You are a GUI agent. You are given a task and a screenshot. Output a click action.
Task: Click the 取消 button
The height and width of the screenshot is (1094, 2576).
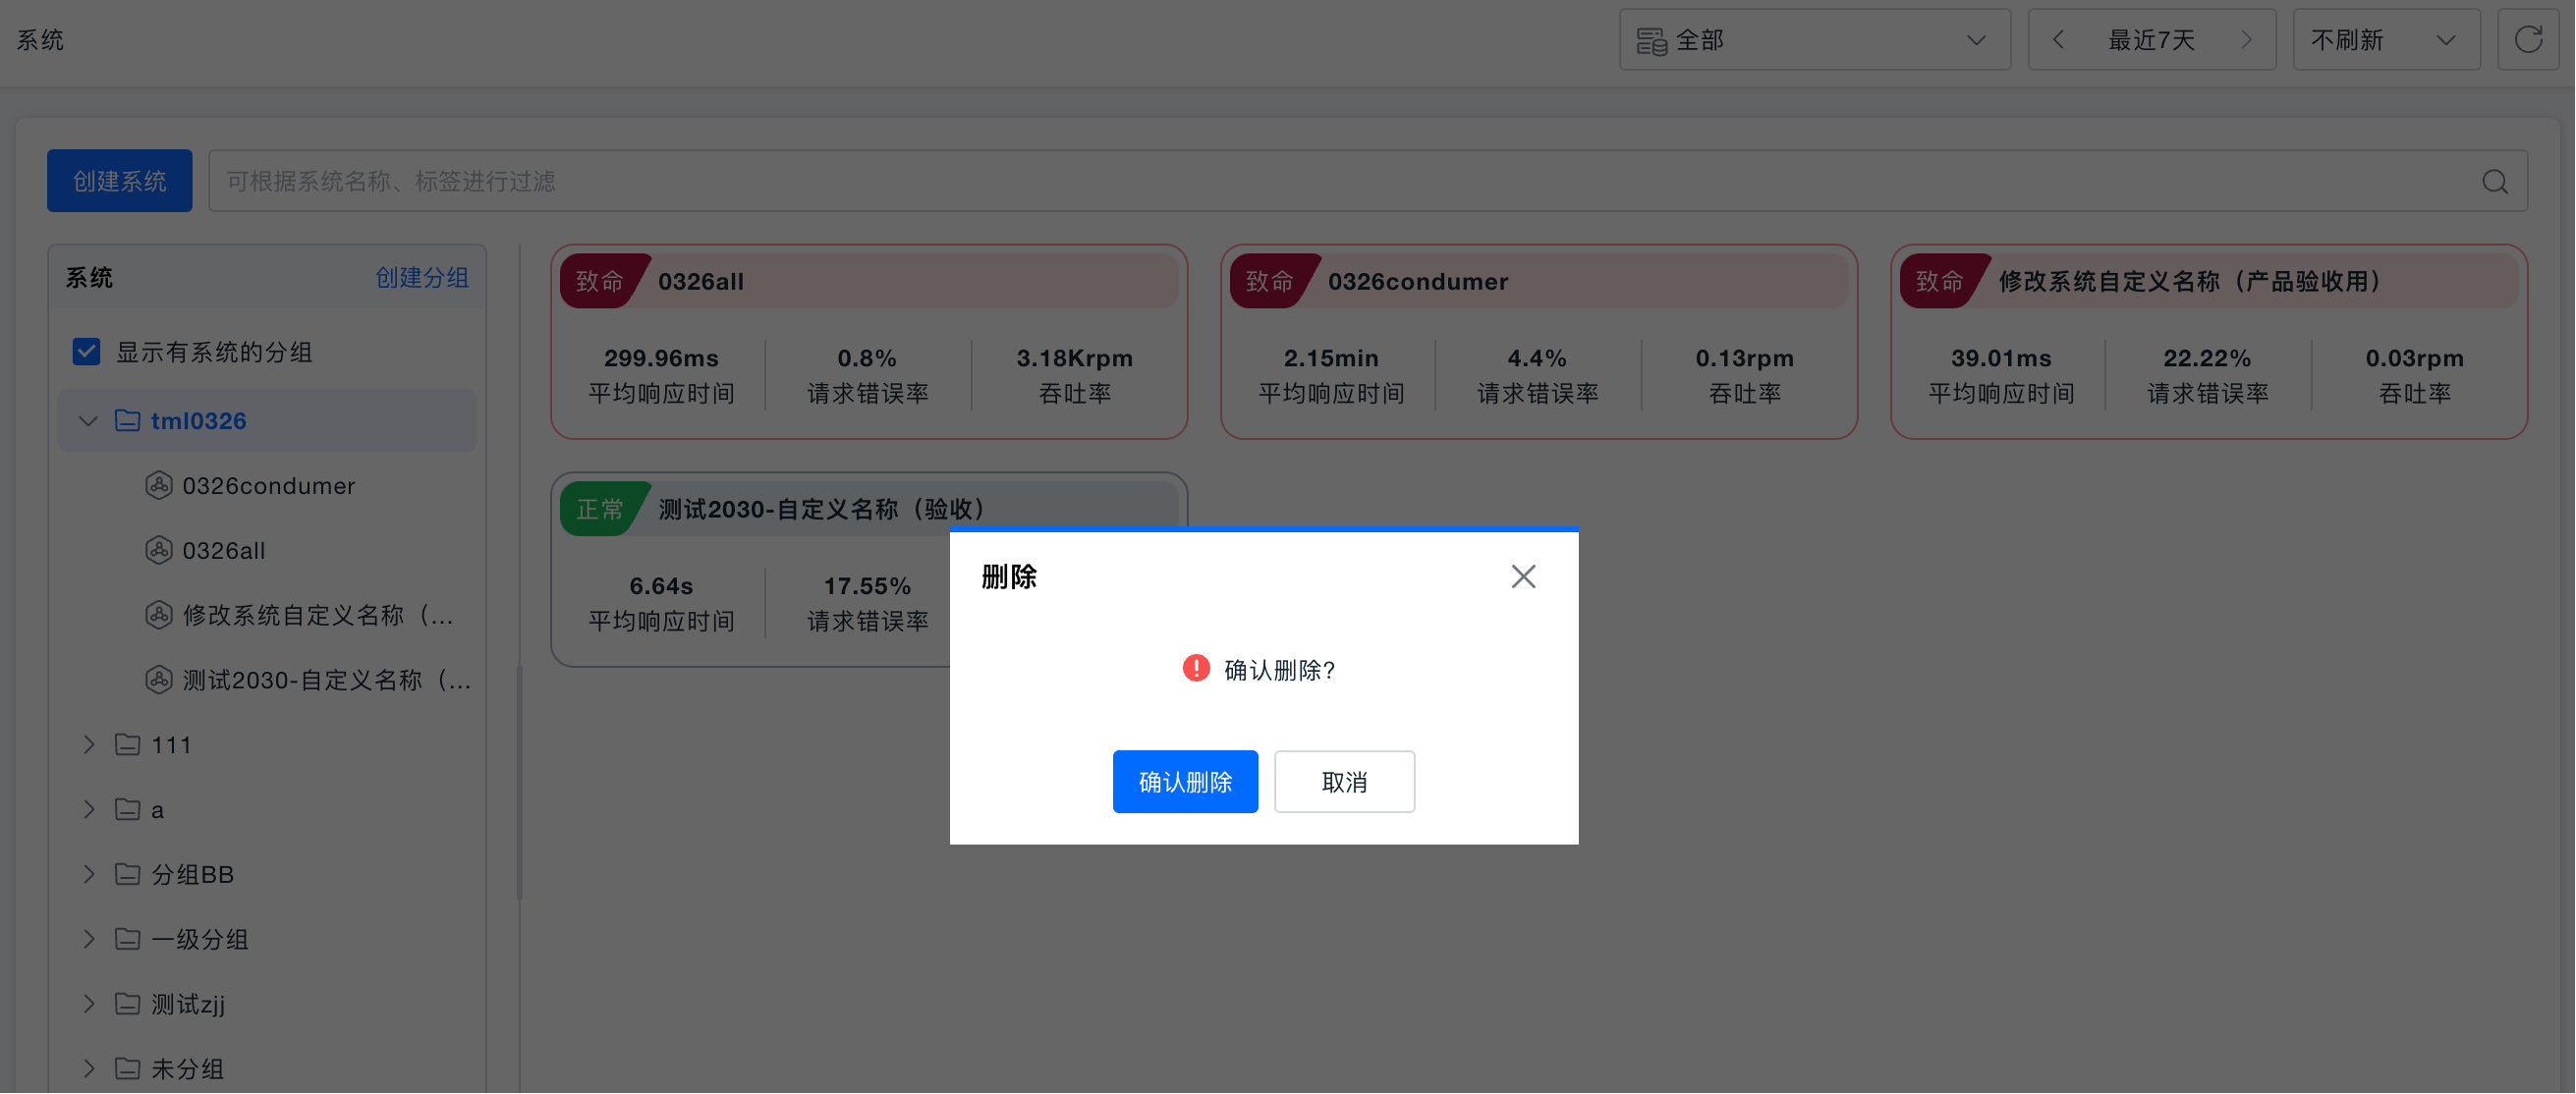click(1344, 781)
